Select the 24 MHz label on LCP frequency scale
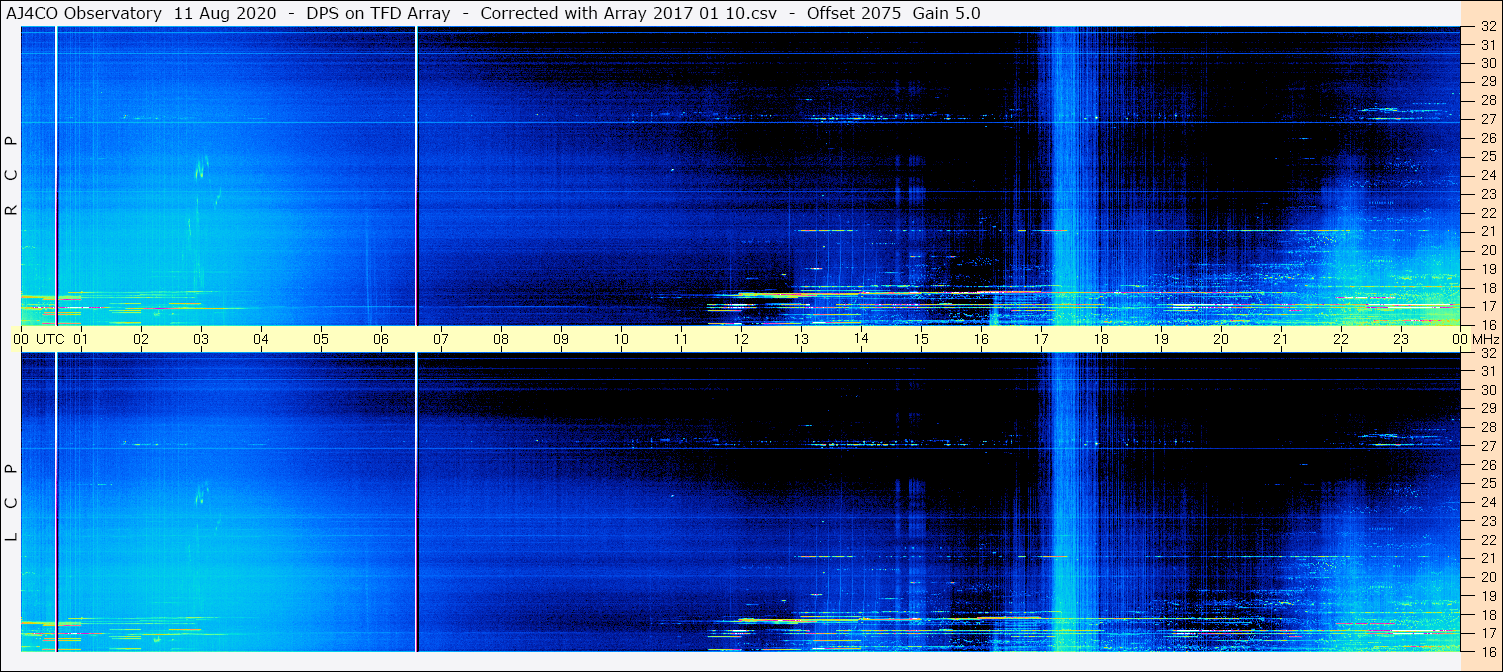Screen dimensions: 1503x672 tap(1487, 502)
